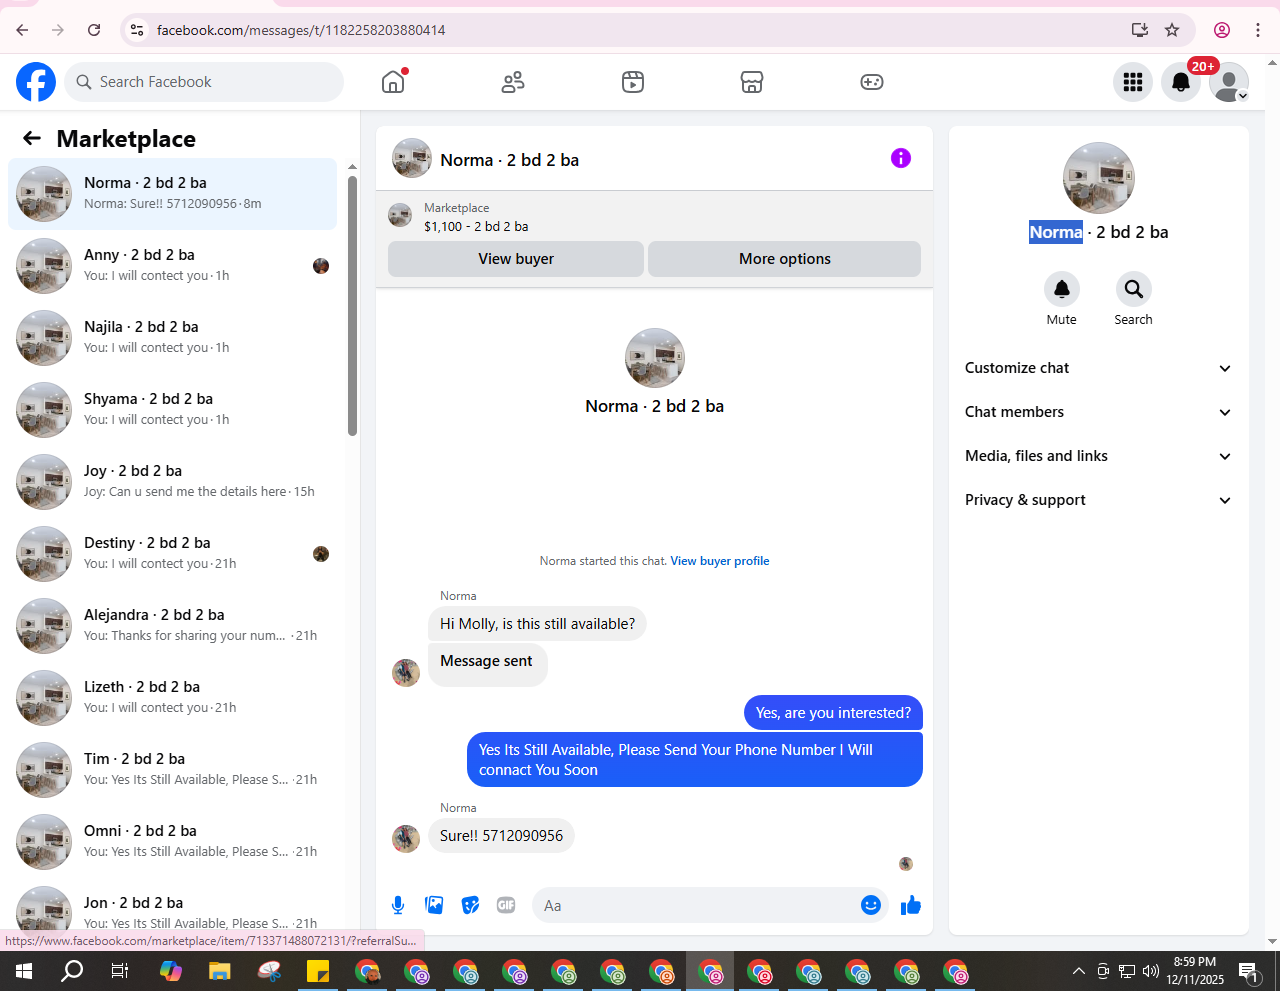Image resolution: width=1280 pixels, height=991 pixels.
Task: Bookmark this page with star
Action: [1172, 30]
